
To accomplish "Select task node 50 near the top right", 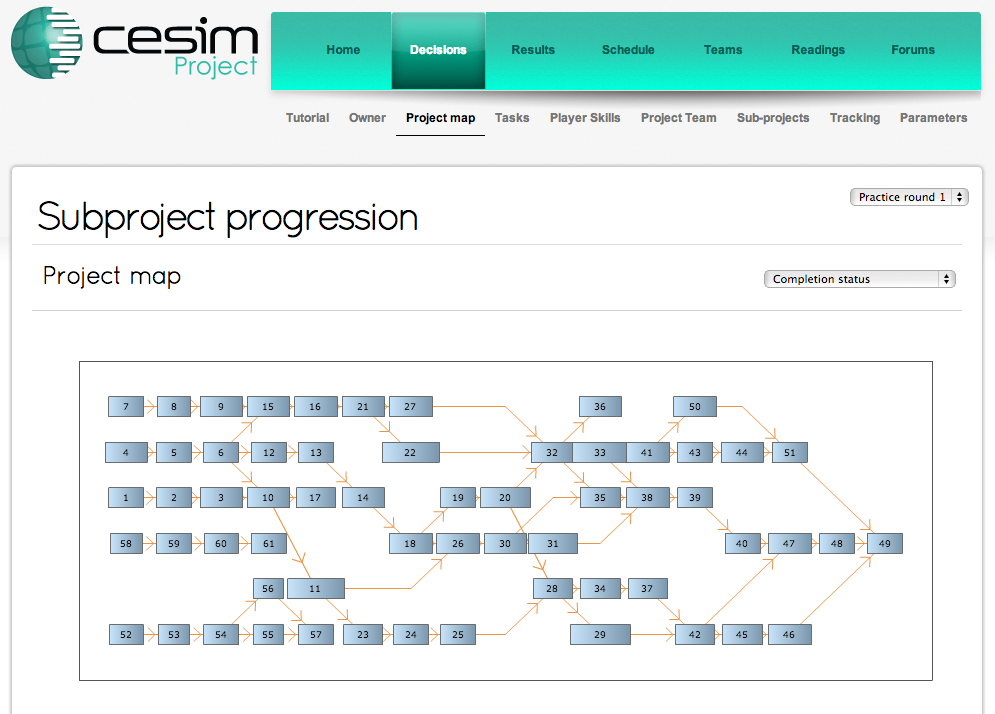I will 694,406.
